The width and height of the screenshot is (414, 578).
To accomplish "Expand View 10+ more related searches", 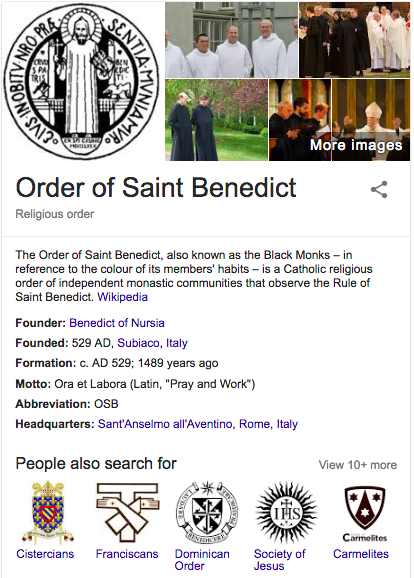I will pos(358,465).
